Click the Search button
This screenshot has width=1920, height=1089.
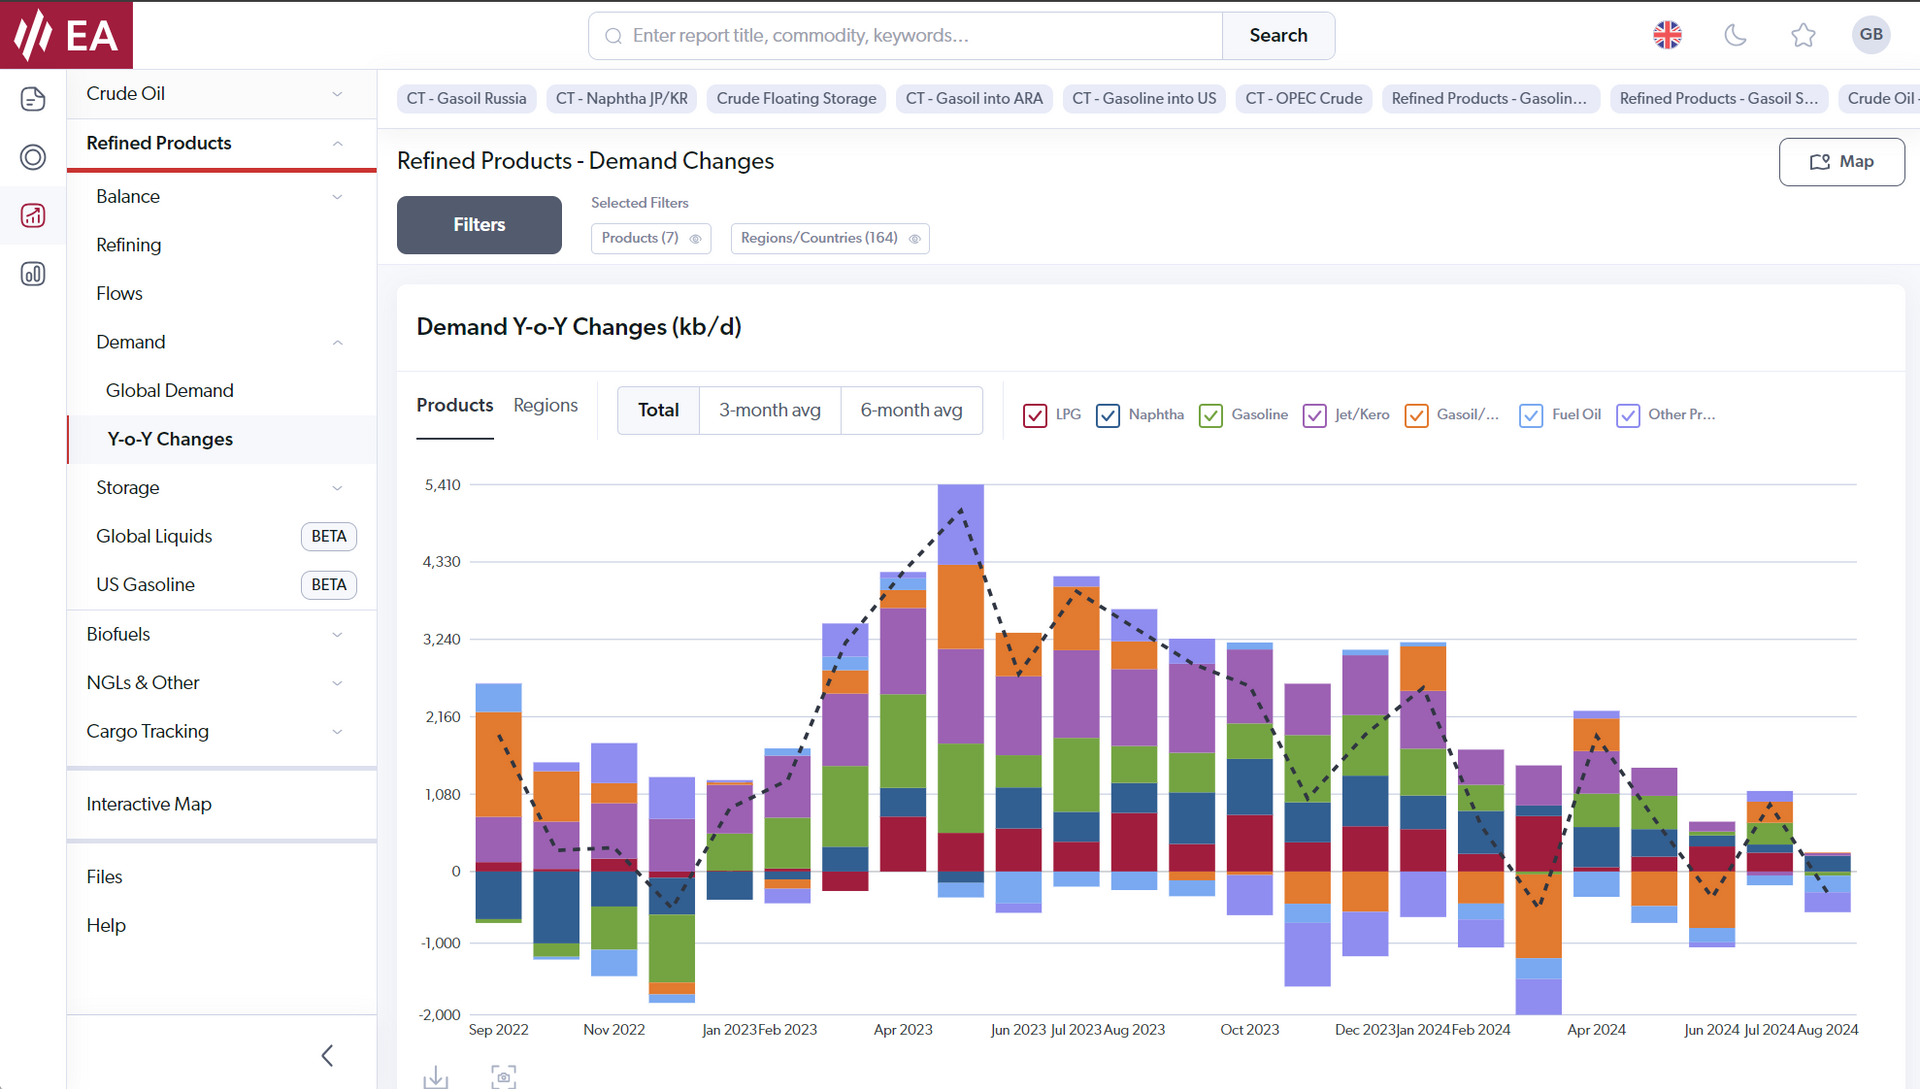point(1278,36)
